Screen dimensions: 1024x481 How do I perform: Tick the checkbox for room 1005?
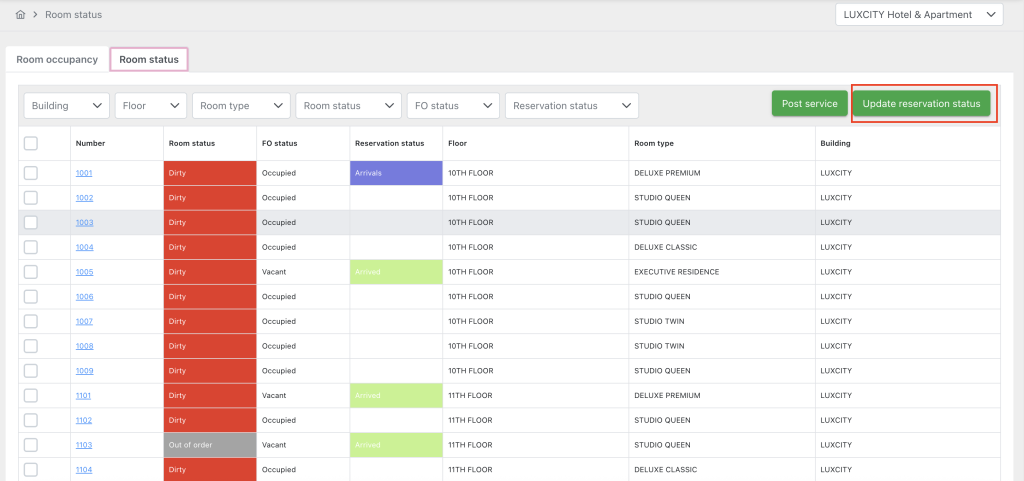point(31,272)
